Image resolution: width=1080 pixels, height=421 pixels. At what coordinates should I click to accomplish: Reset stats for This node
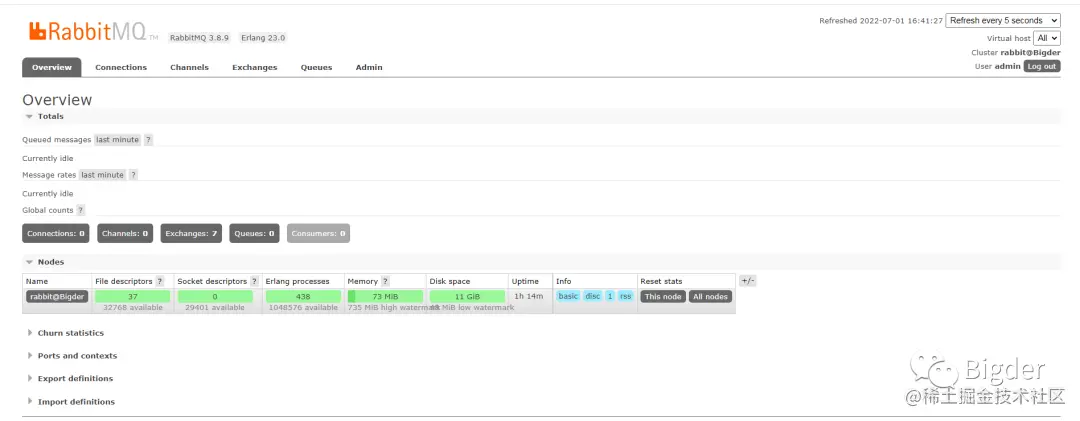663,296
